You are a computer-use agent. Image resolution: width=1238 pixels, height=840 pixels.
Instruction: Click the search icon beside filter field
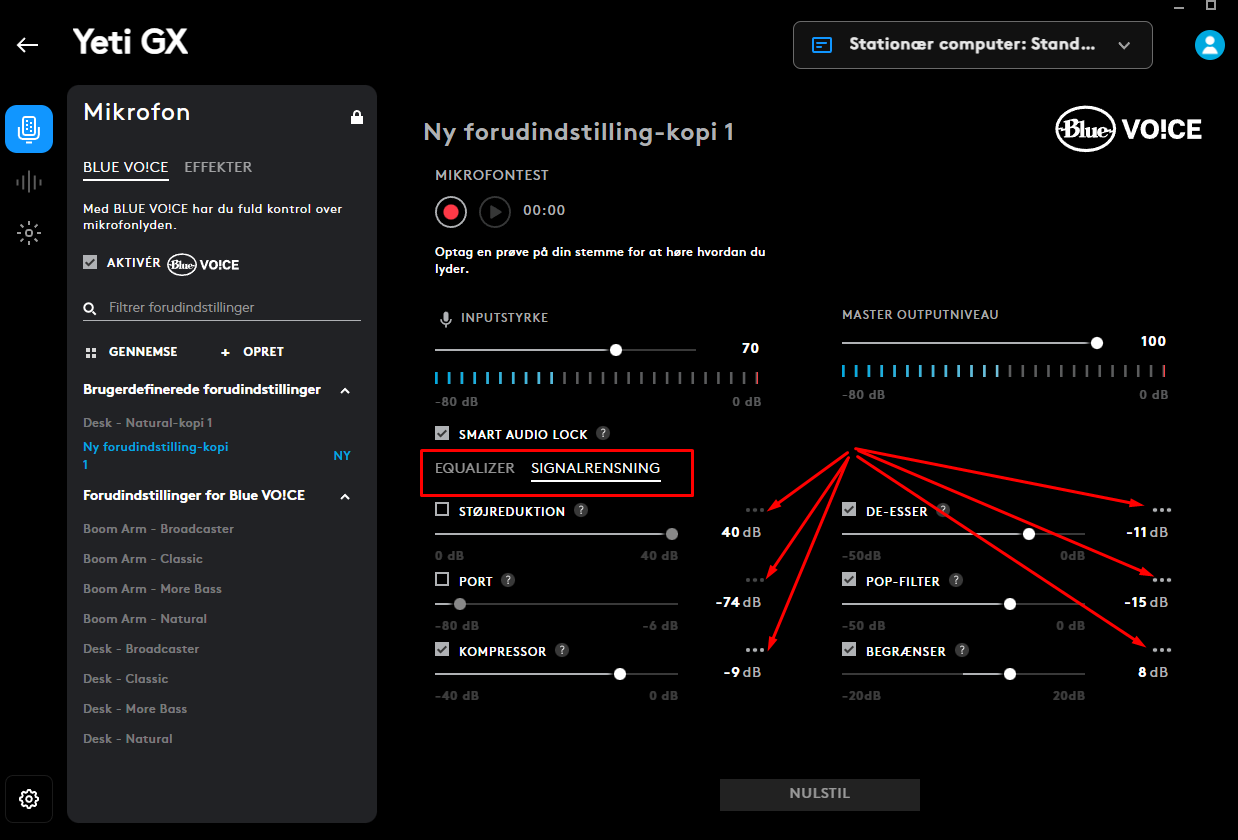(90, 309)
